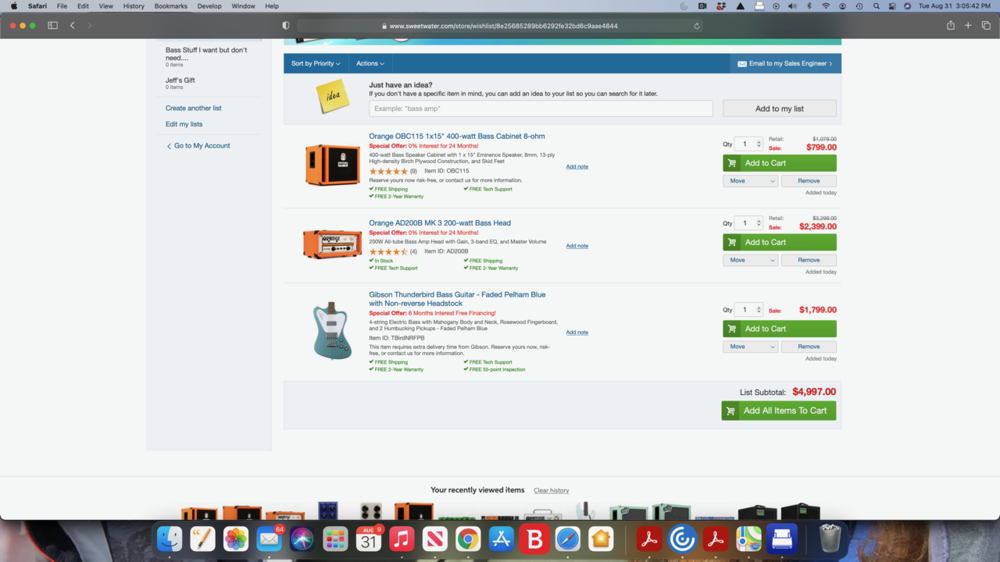Click the Safari Share icon
1000x562 pixels.
(x=950, y=25)
